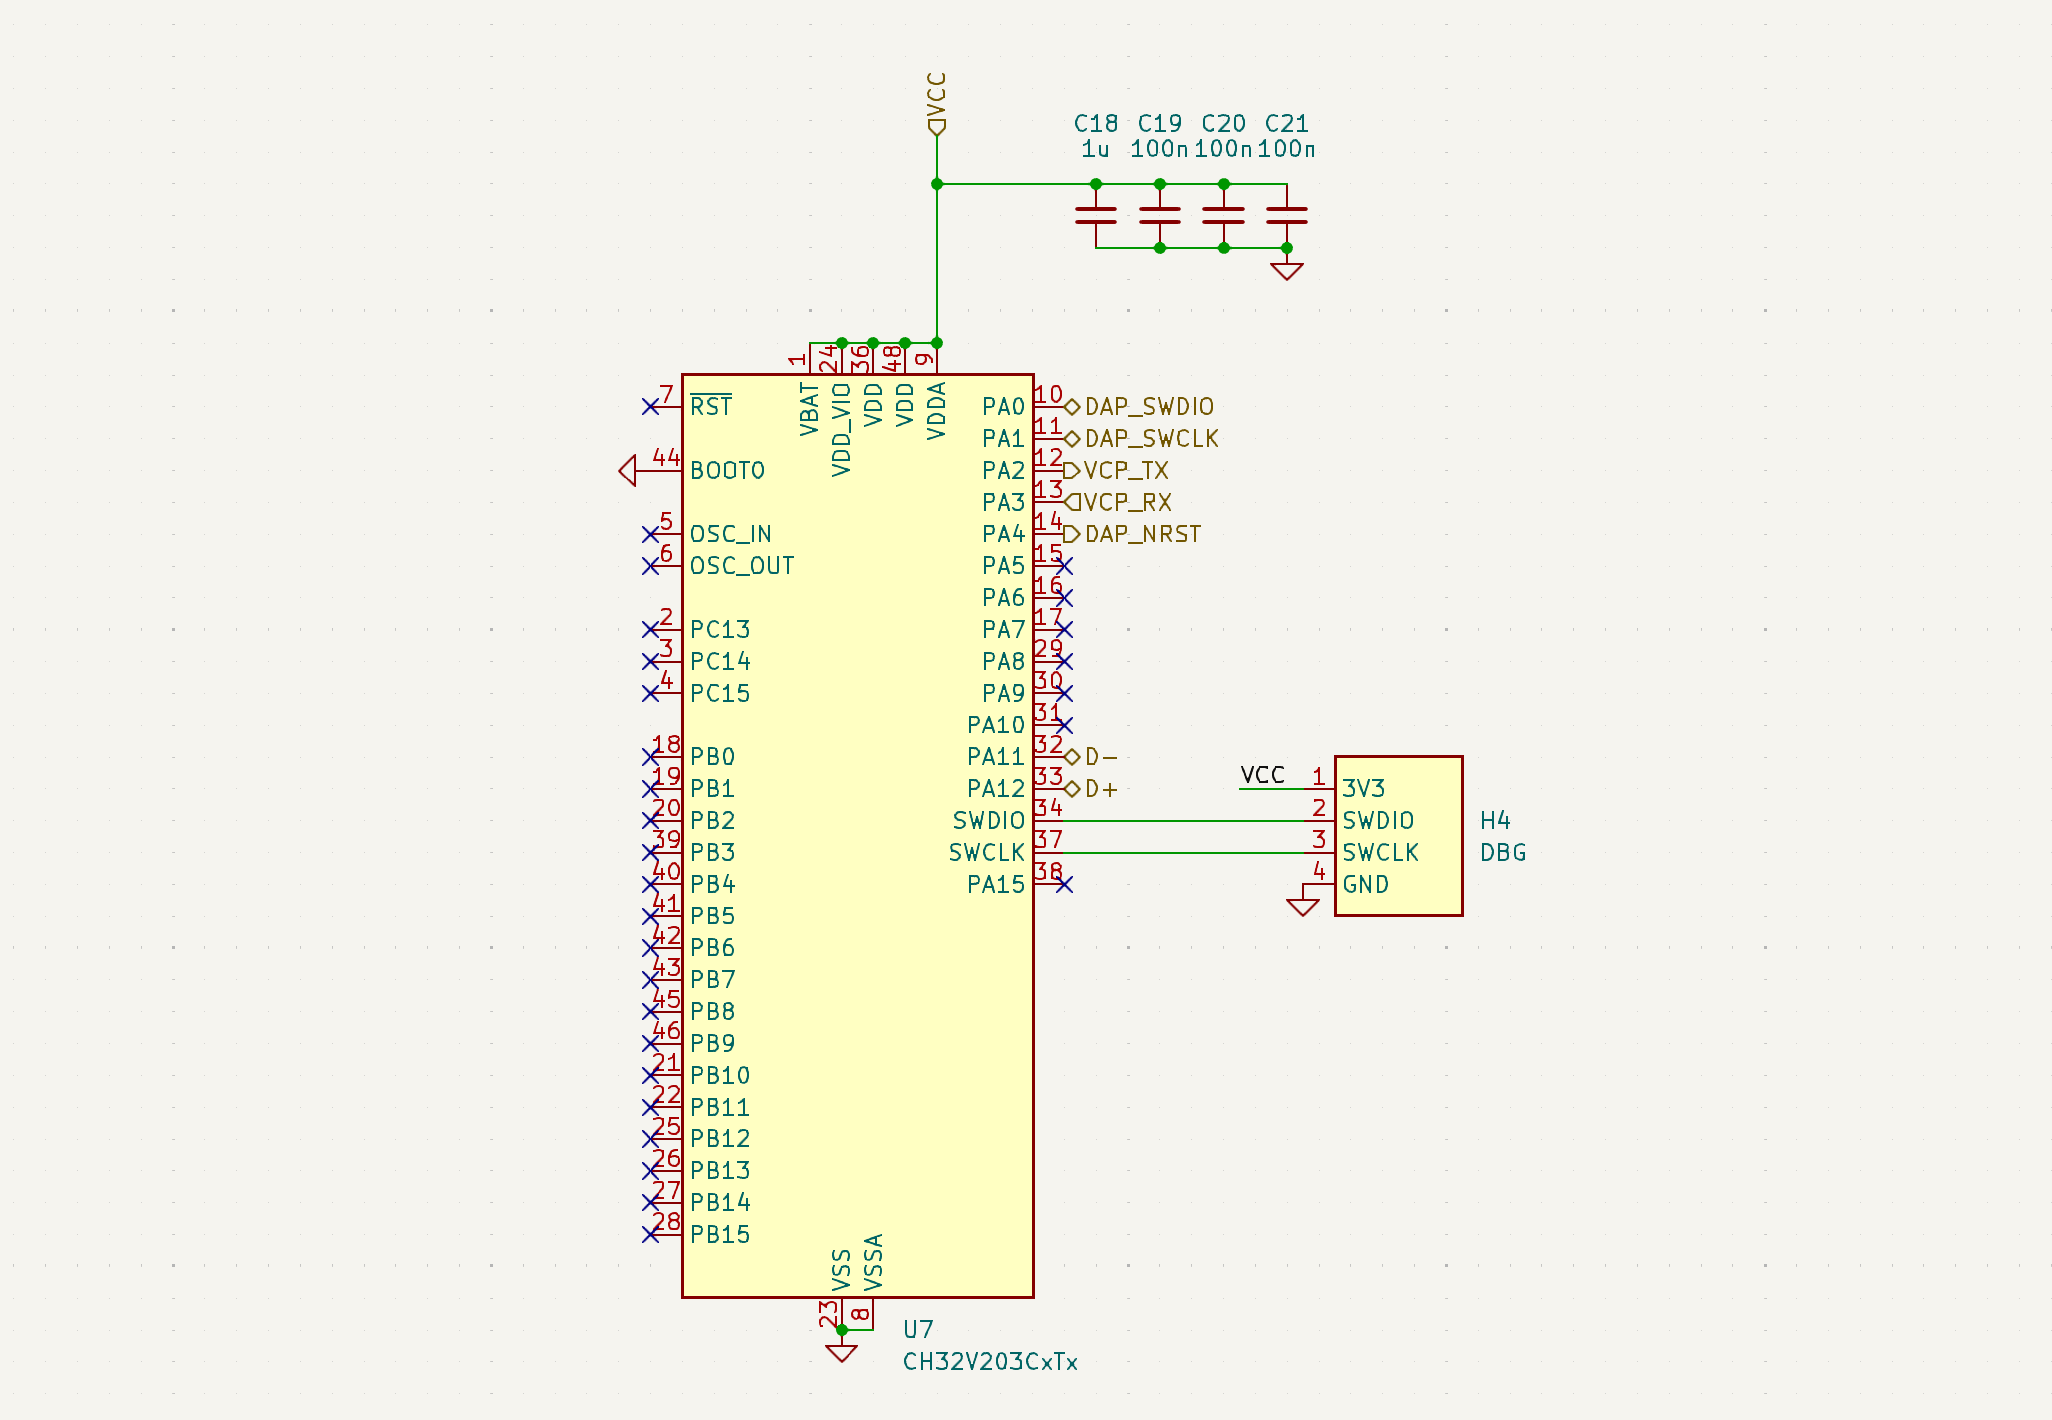The height and width of the screenshot is (1420, 2052).
Task: Click the ground symbol below VSS pin 23
Action: (x=842, y=1352)
